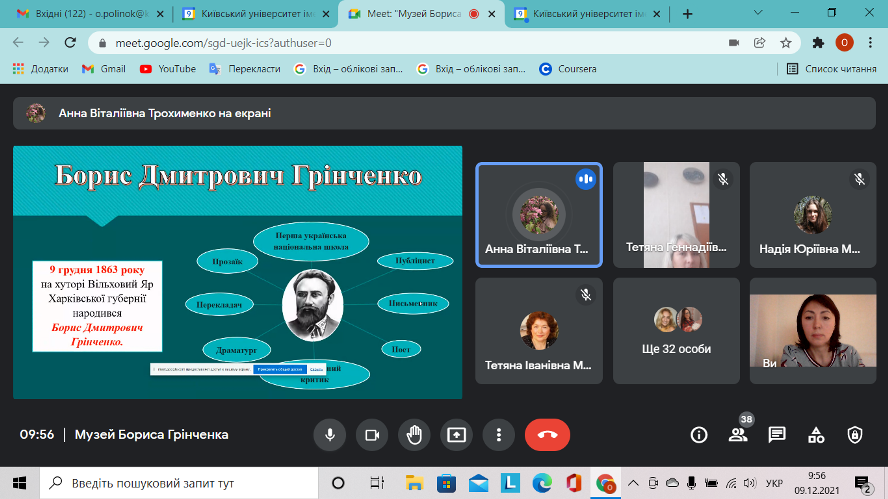Image resolution: width=888 pixels, height=499 pixels.
Task: Toggle the raise hand button
Action: (414, 435)
